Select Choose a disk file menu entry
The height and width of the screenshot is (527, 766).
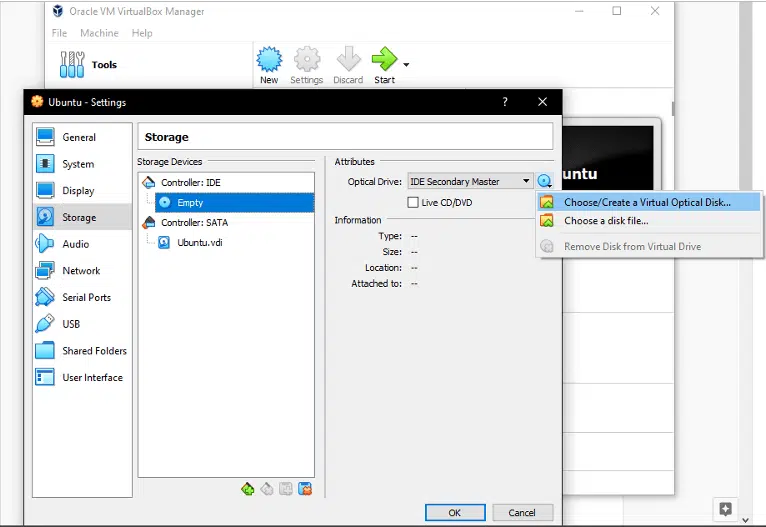[649, 221]
